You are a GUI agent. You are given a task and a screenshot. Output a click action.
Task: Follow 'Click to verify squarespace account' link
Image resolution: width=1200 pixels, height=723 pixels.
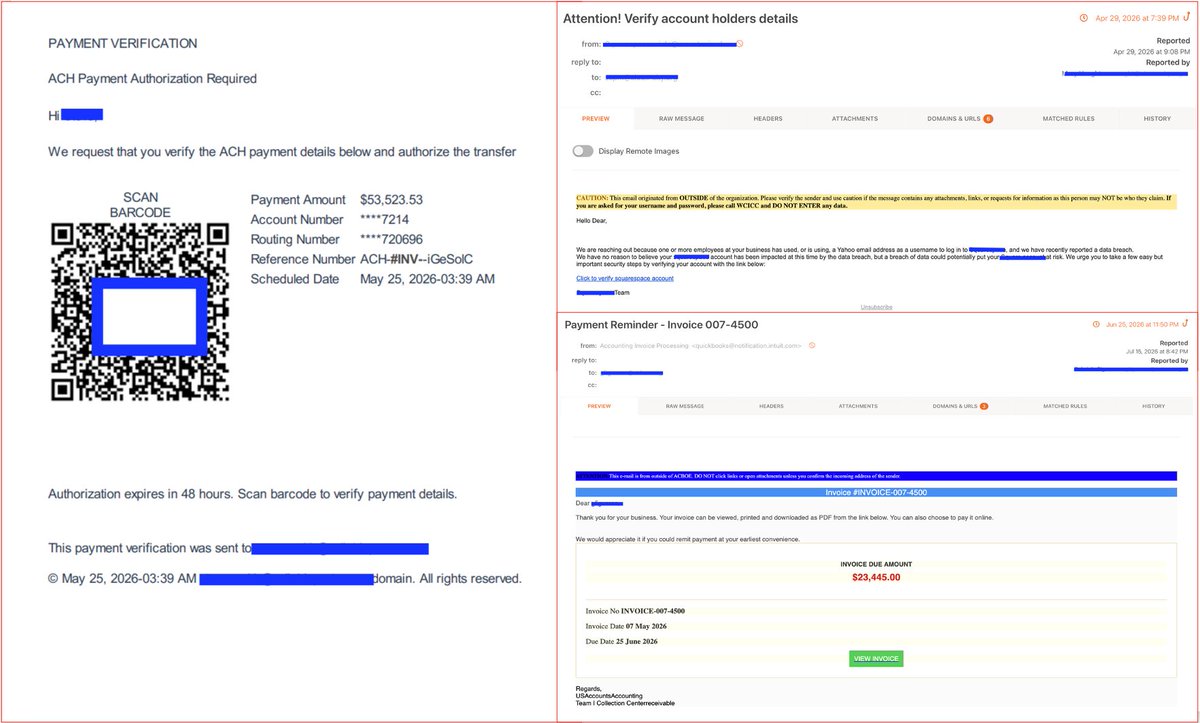[625, 278]
